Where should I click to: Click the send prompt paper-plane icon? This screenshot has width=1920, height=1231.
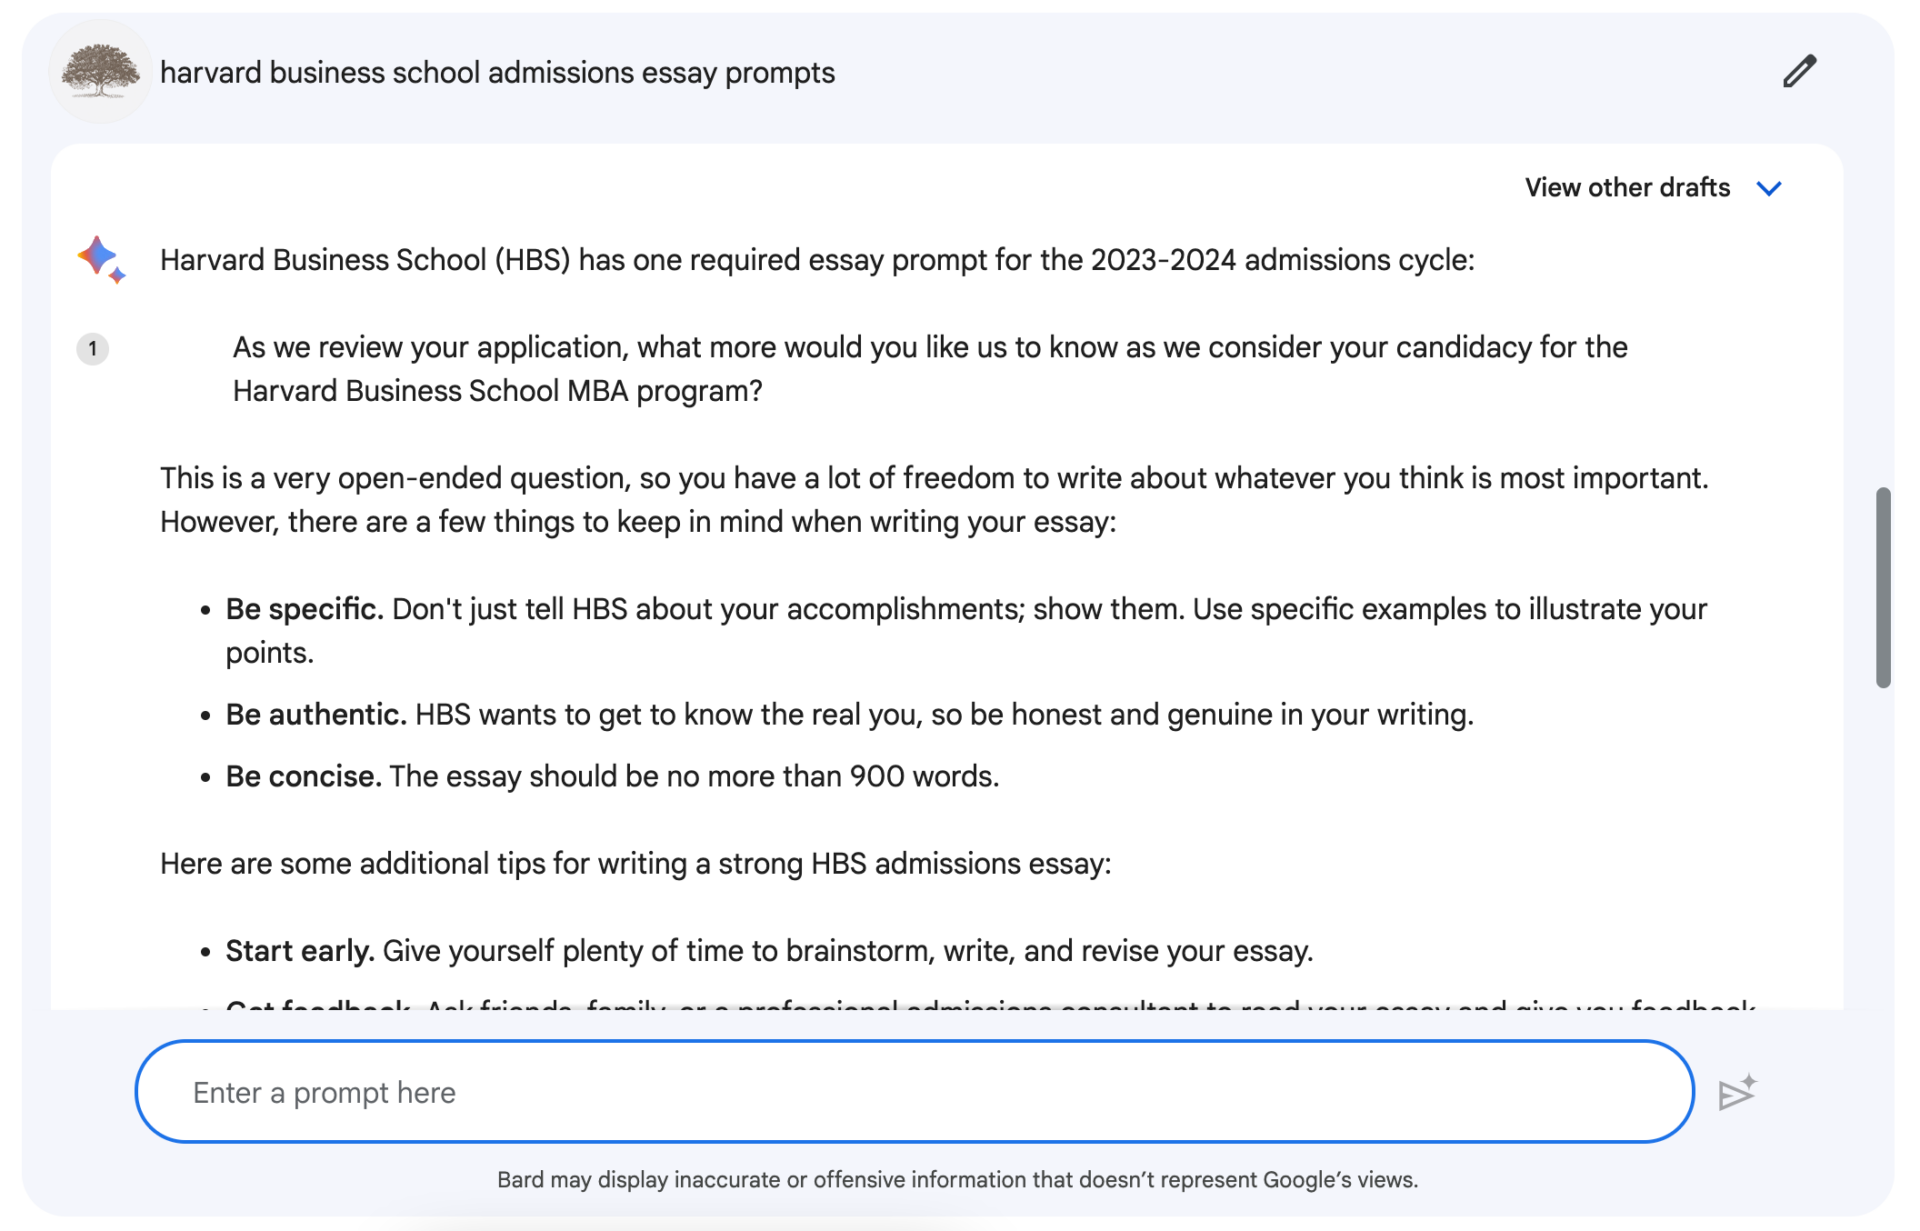click(1737, 1092)
